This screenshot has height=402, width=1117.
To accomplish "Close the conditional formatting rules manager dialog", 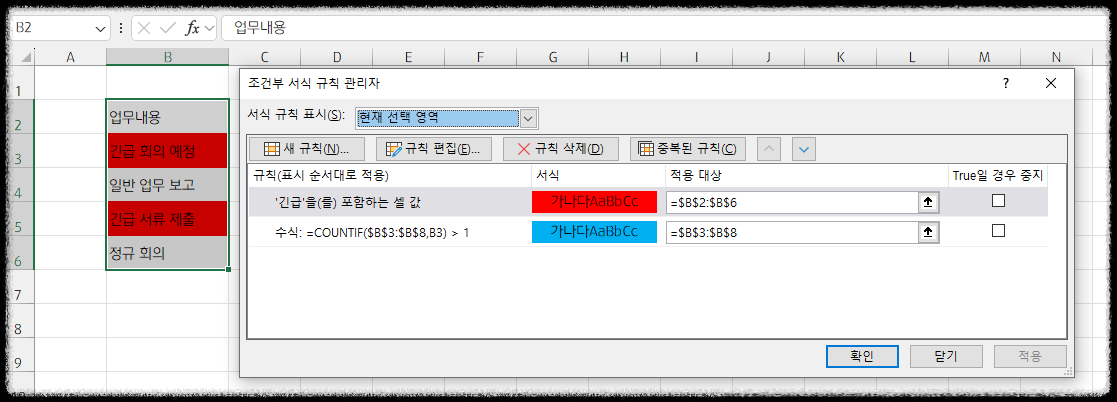I will pyautogui.click(x=1051, y=83).
